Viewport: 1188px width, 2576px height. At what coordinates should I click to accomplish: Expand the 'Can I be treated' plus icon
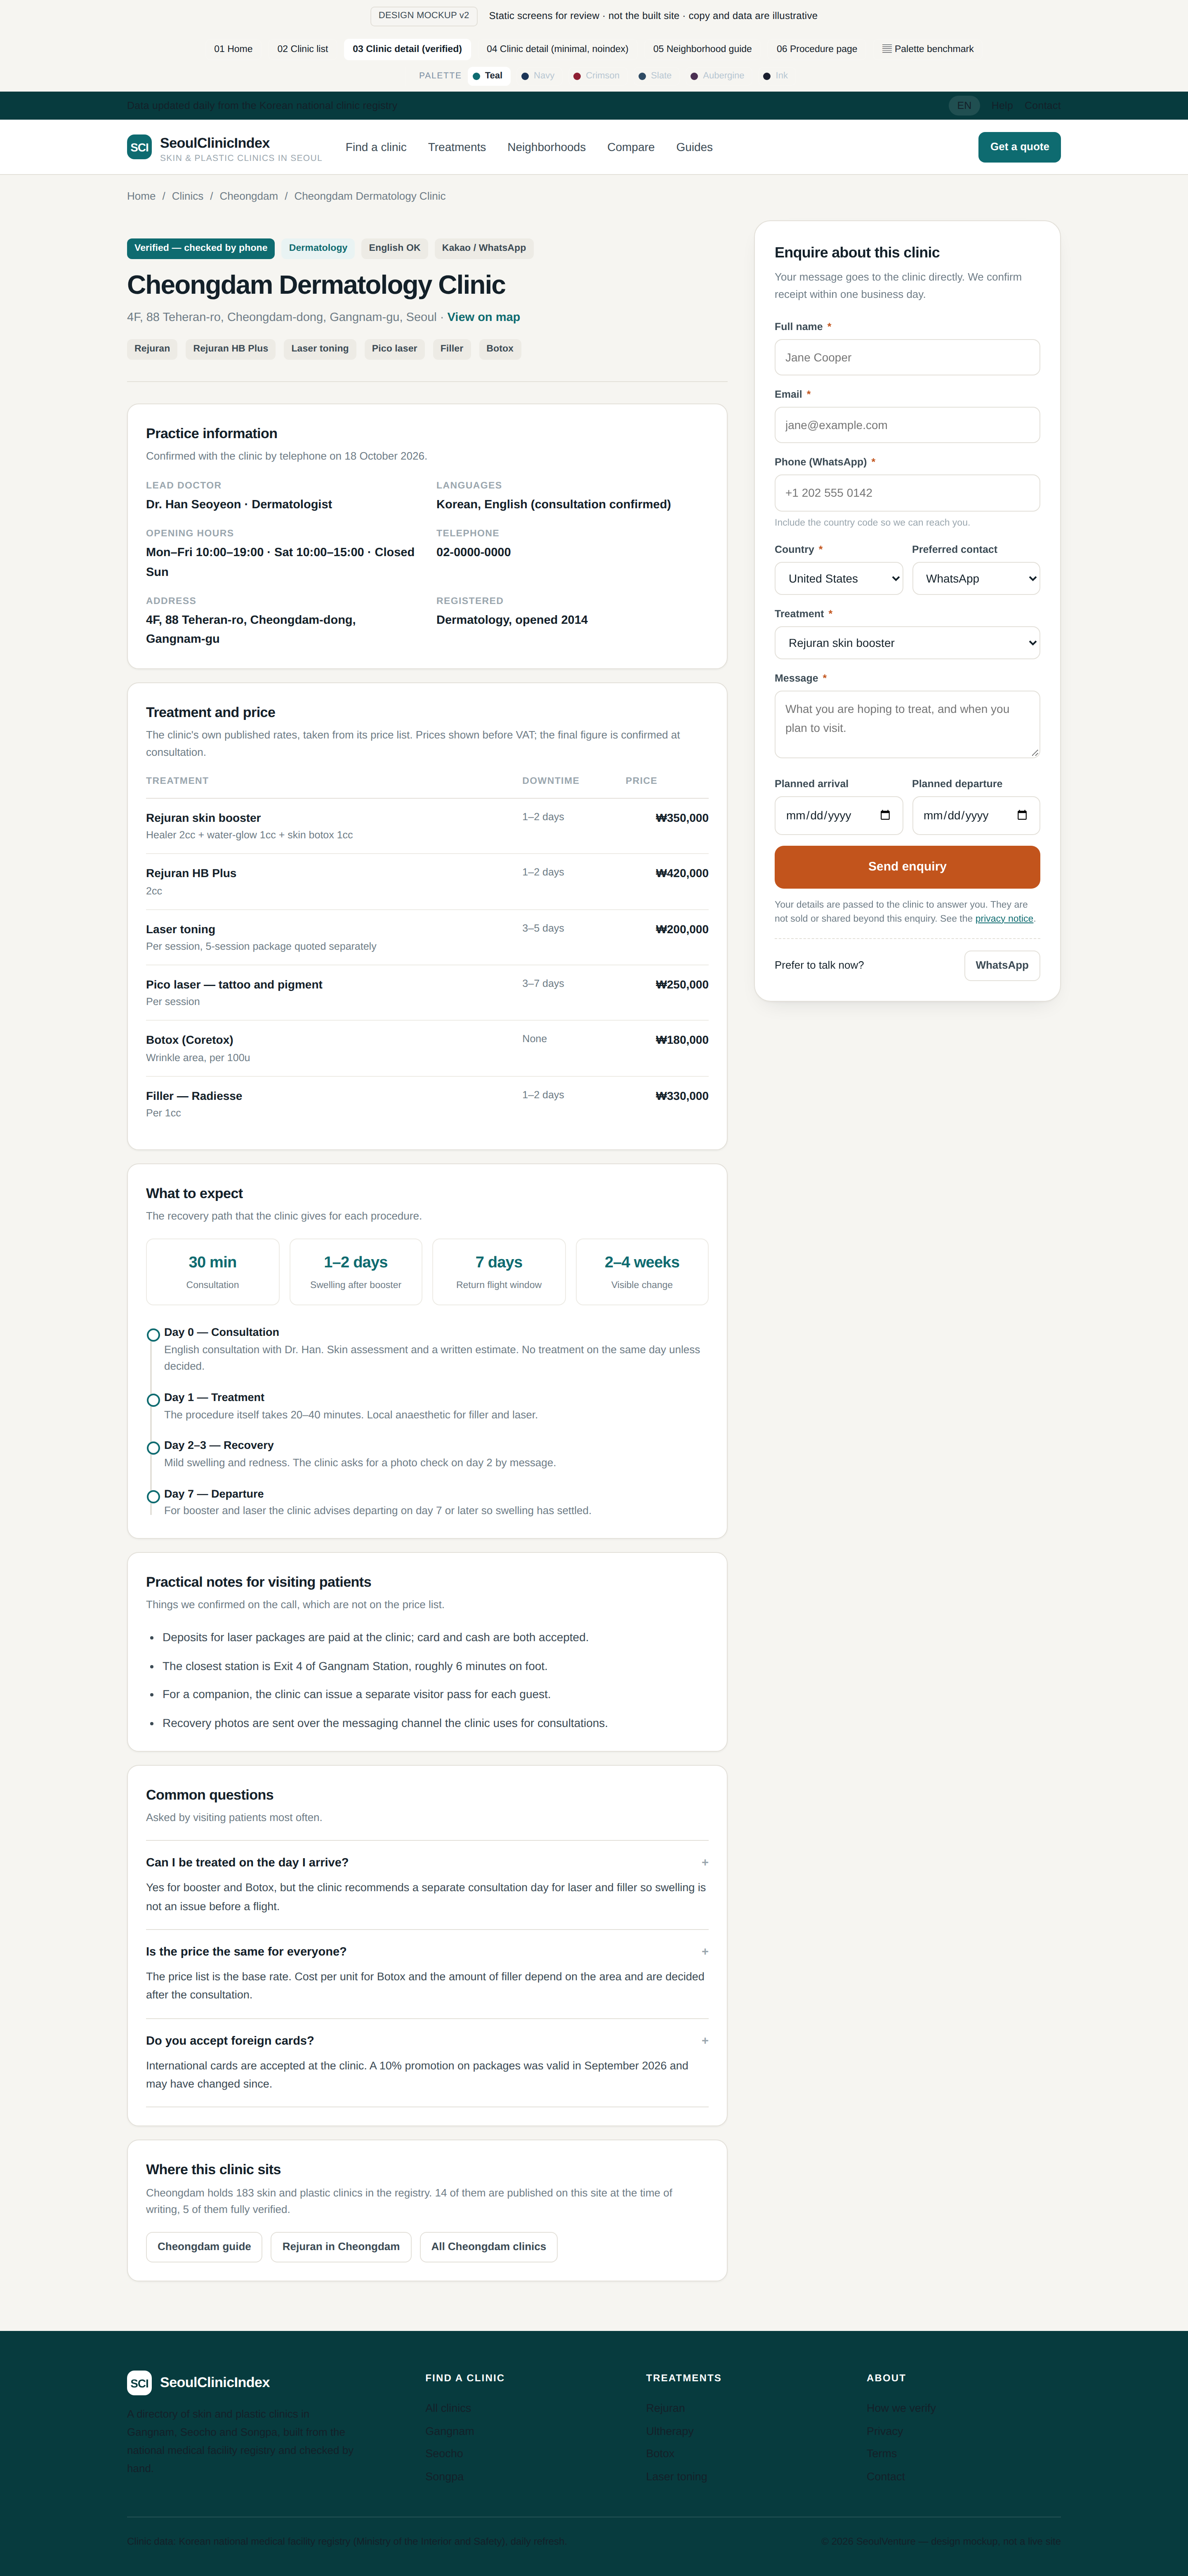click(705, 1862)
